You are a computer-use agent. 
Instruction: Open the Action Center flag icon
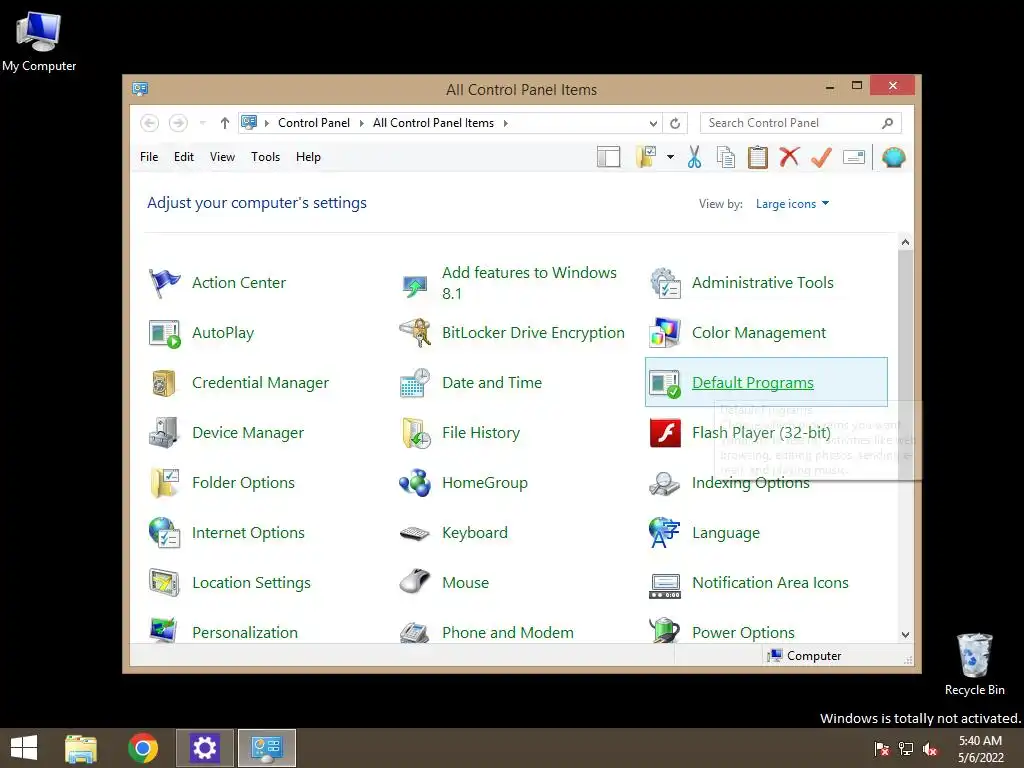point(164,283)
